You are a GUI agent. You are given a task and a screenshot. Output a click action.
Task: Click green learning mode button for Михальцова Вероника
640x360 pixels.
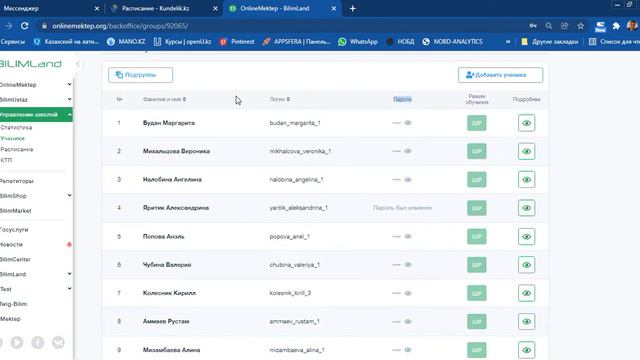[477, 151]
